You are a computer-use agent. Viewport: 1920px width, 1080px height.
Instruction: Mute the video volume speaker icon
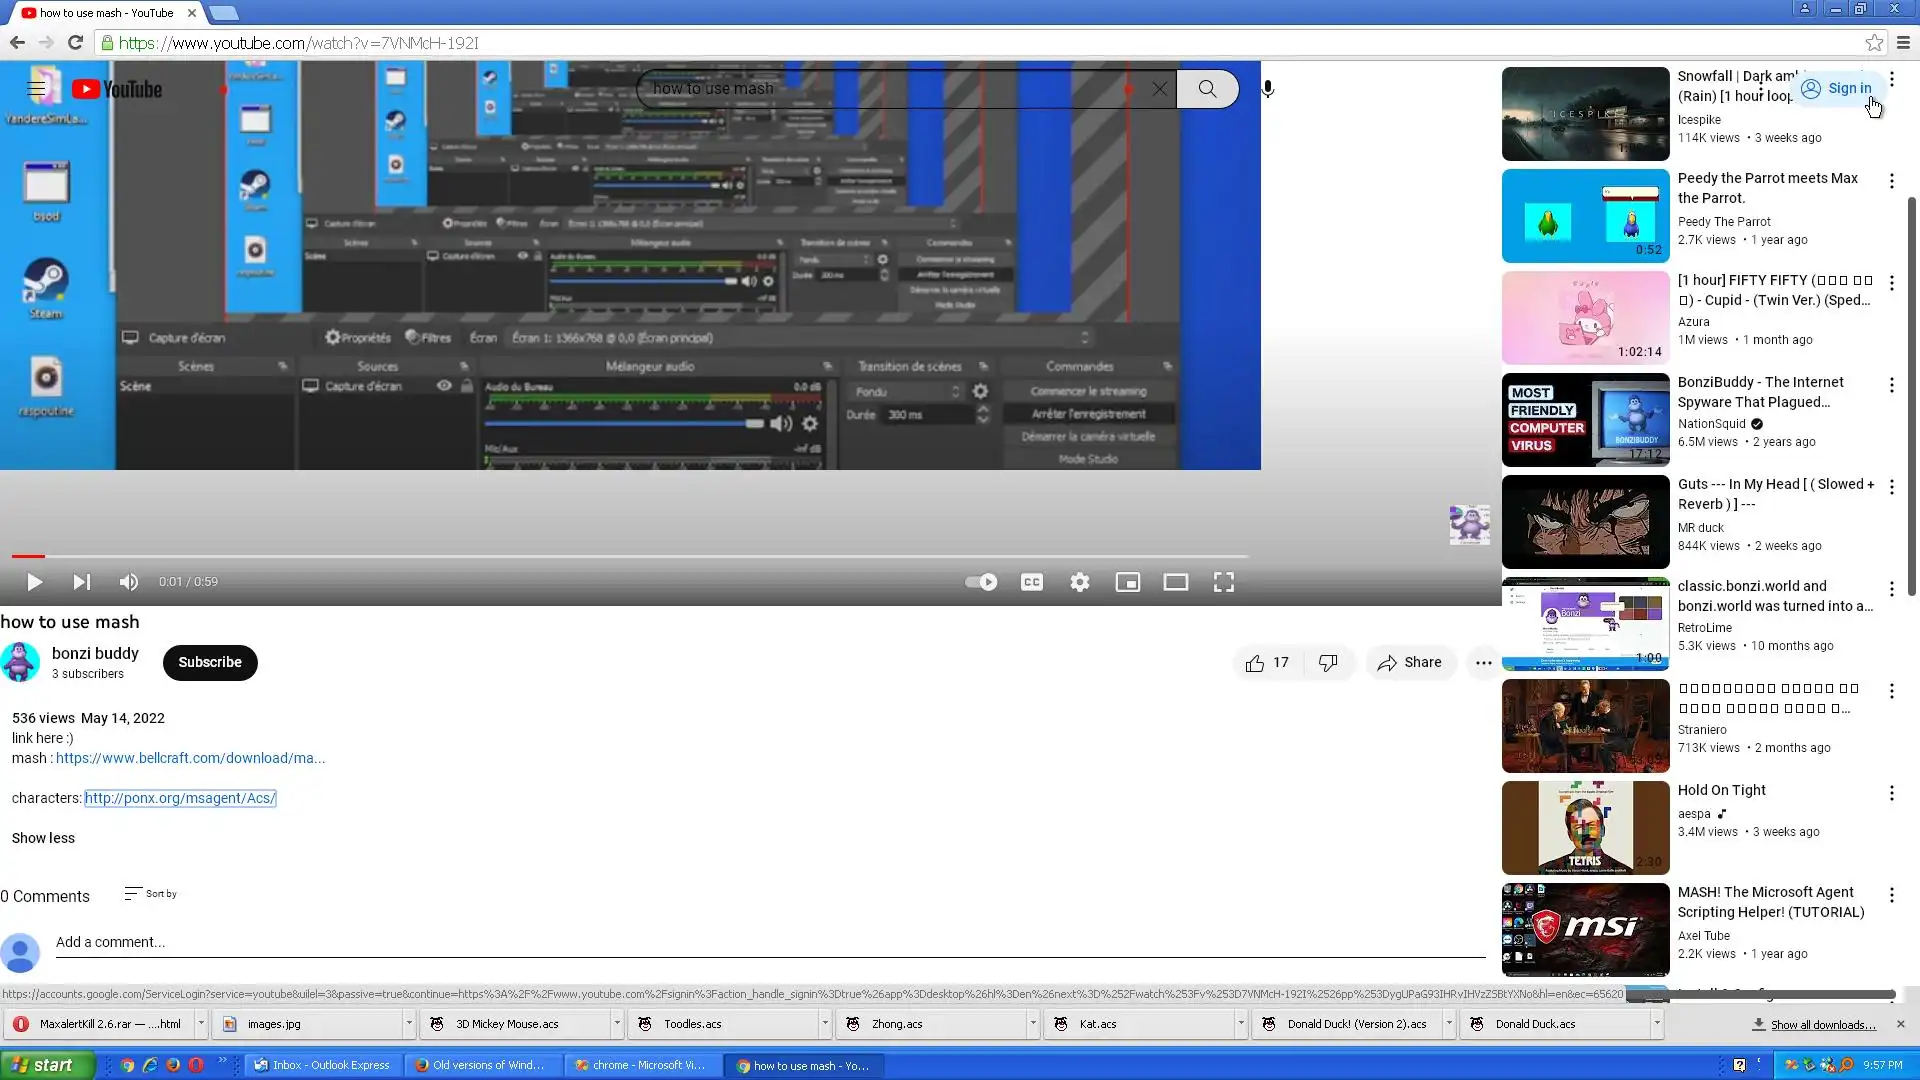(129, 582)
